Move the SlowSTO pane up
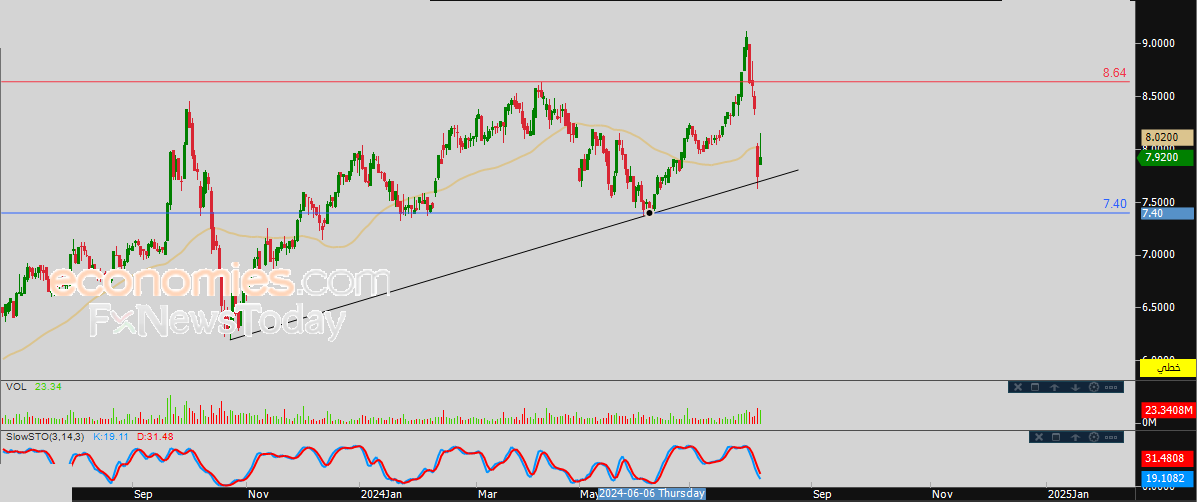The height and width of the screenshot is (502, 1197). click(1076, 436)
